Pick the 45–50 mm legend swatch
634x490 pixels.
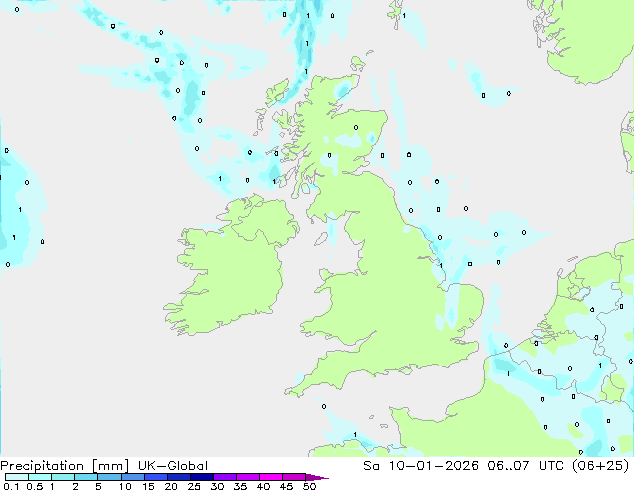(x=294, y=477)
